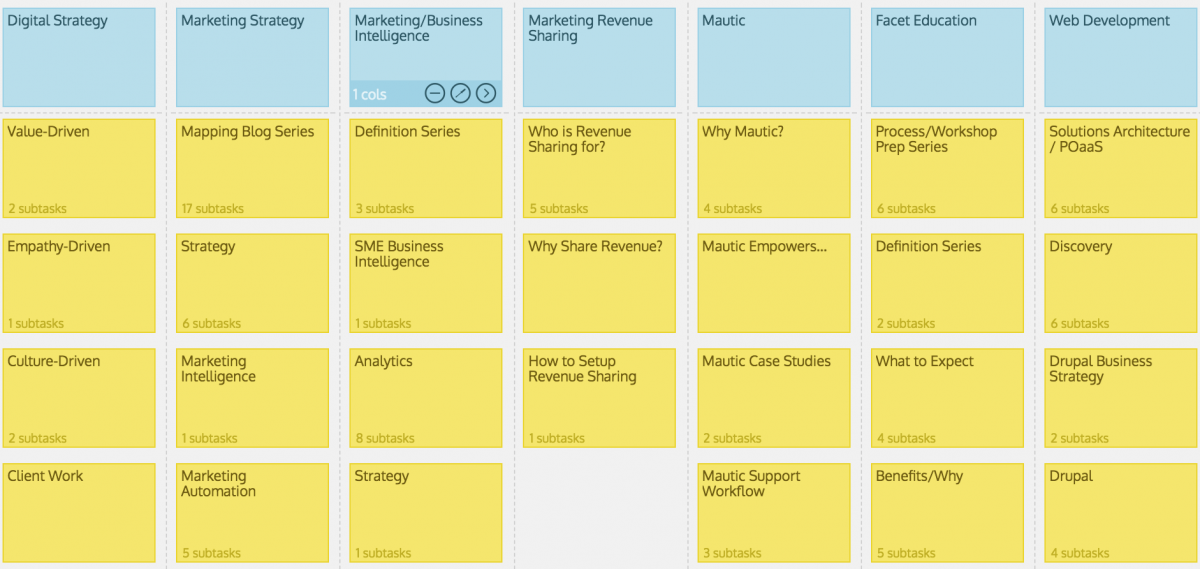Open the How to Setup Revenue Sharing card
Image resolution: width=1200 pixels, height=569 pixels.
coord(600,398)
